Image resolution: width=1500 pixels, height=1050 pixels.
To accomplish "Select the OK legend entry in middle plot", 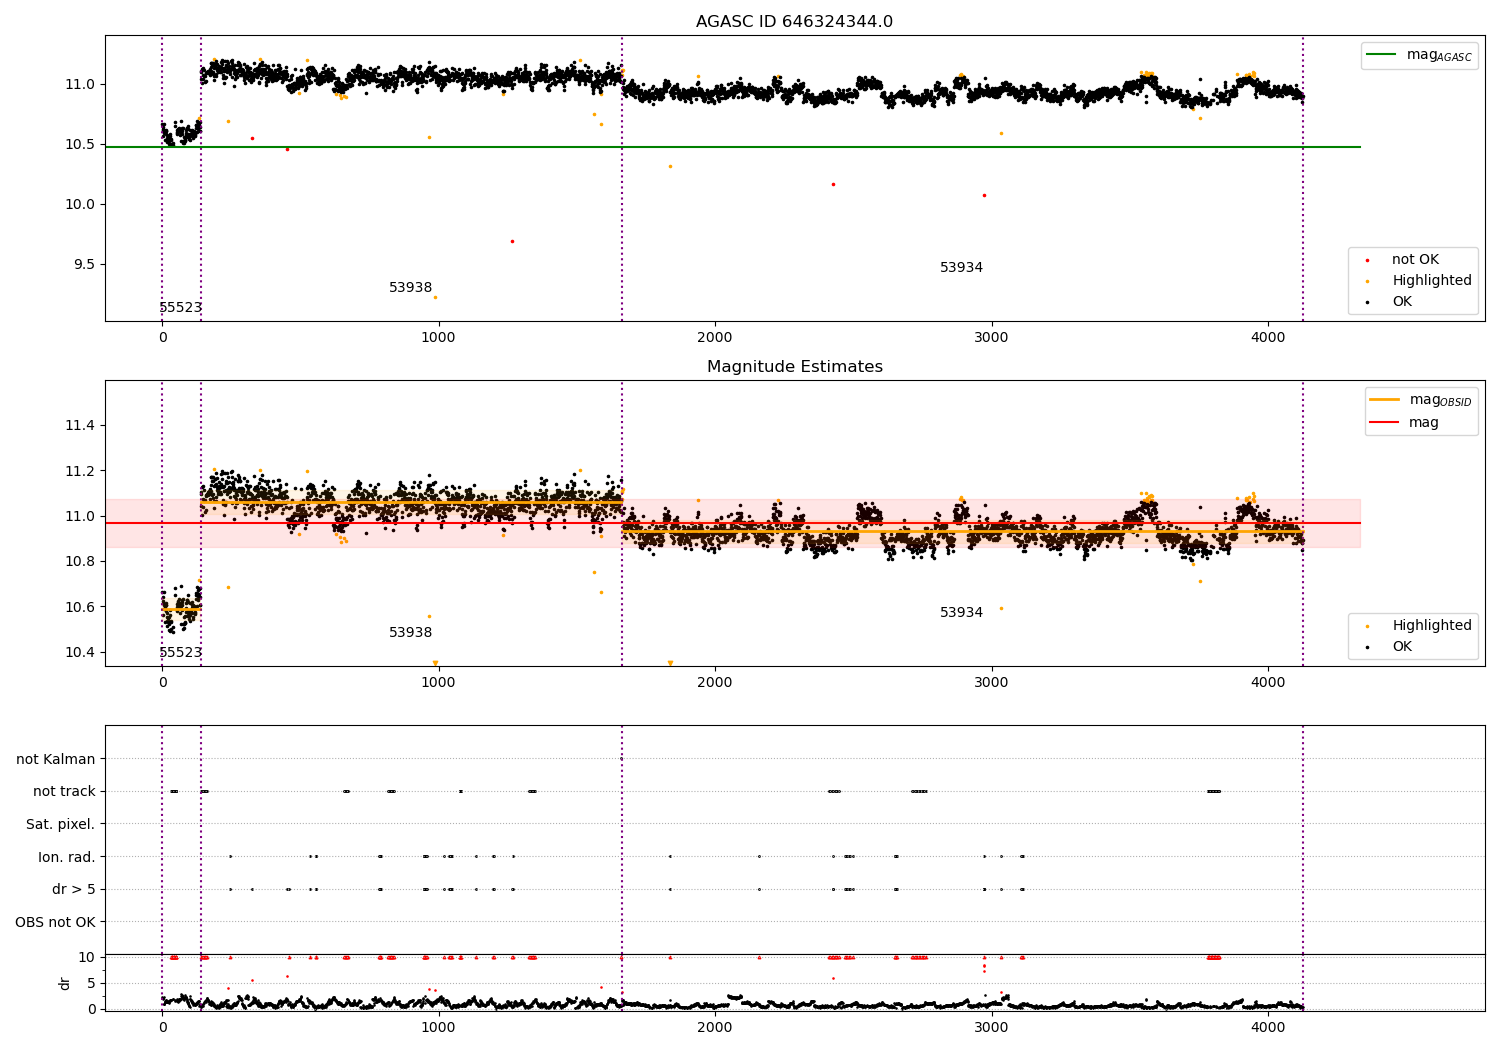I will [1402, 647].
